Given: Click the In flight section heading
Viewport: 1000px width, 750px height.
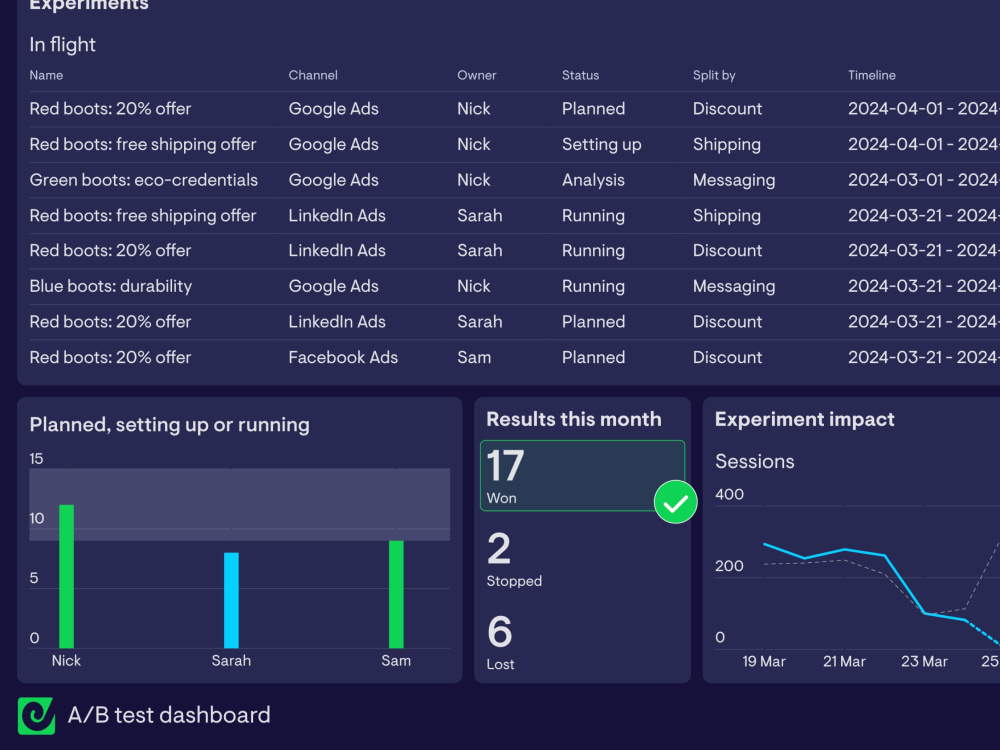Looking at the screenshot, I should click(62, 44).
